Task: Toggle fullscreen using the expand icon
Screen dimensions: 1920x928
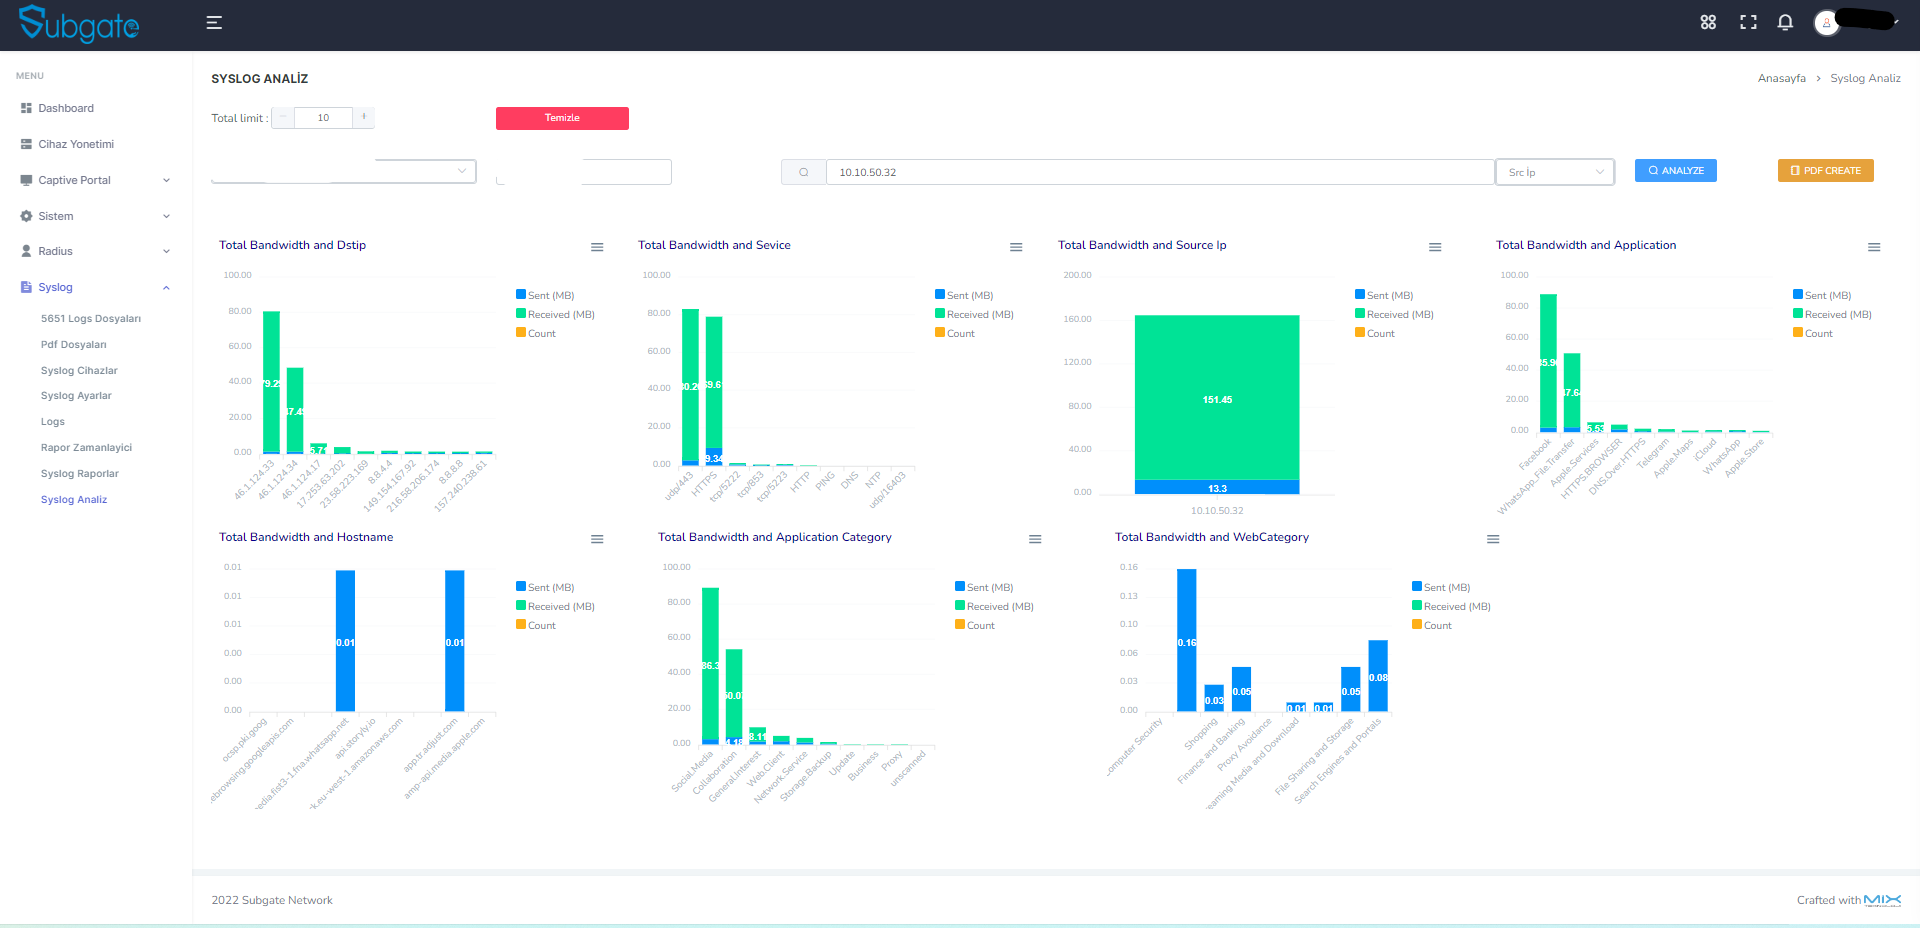Action: point(1748,22)
